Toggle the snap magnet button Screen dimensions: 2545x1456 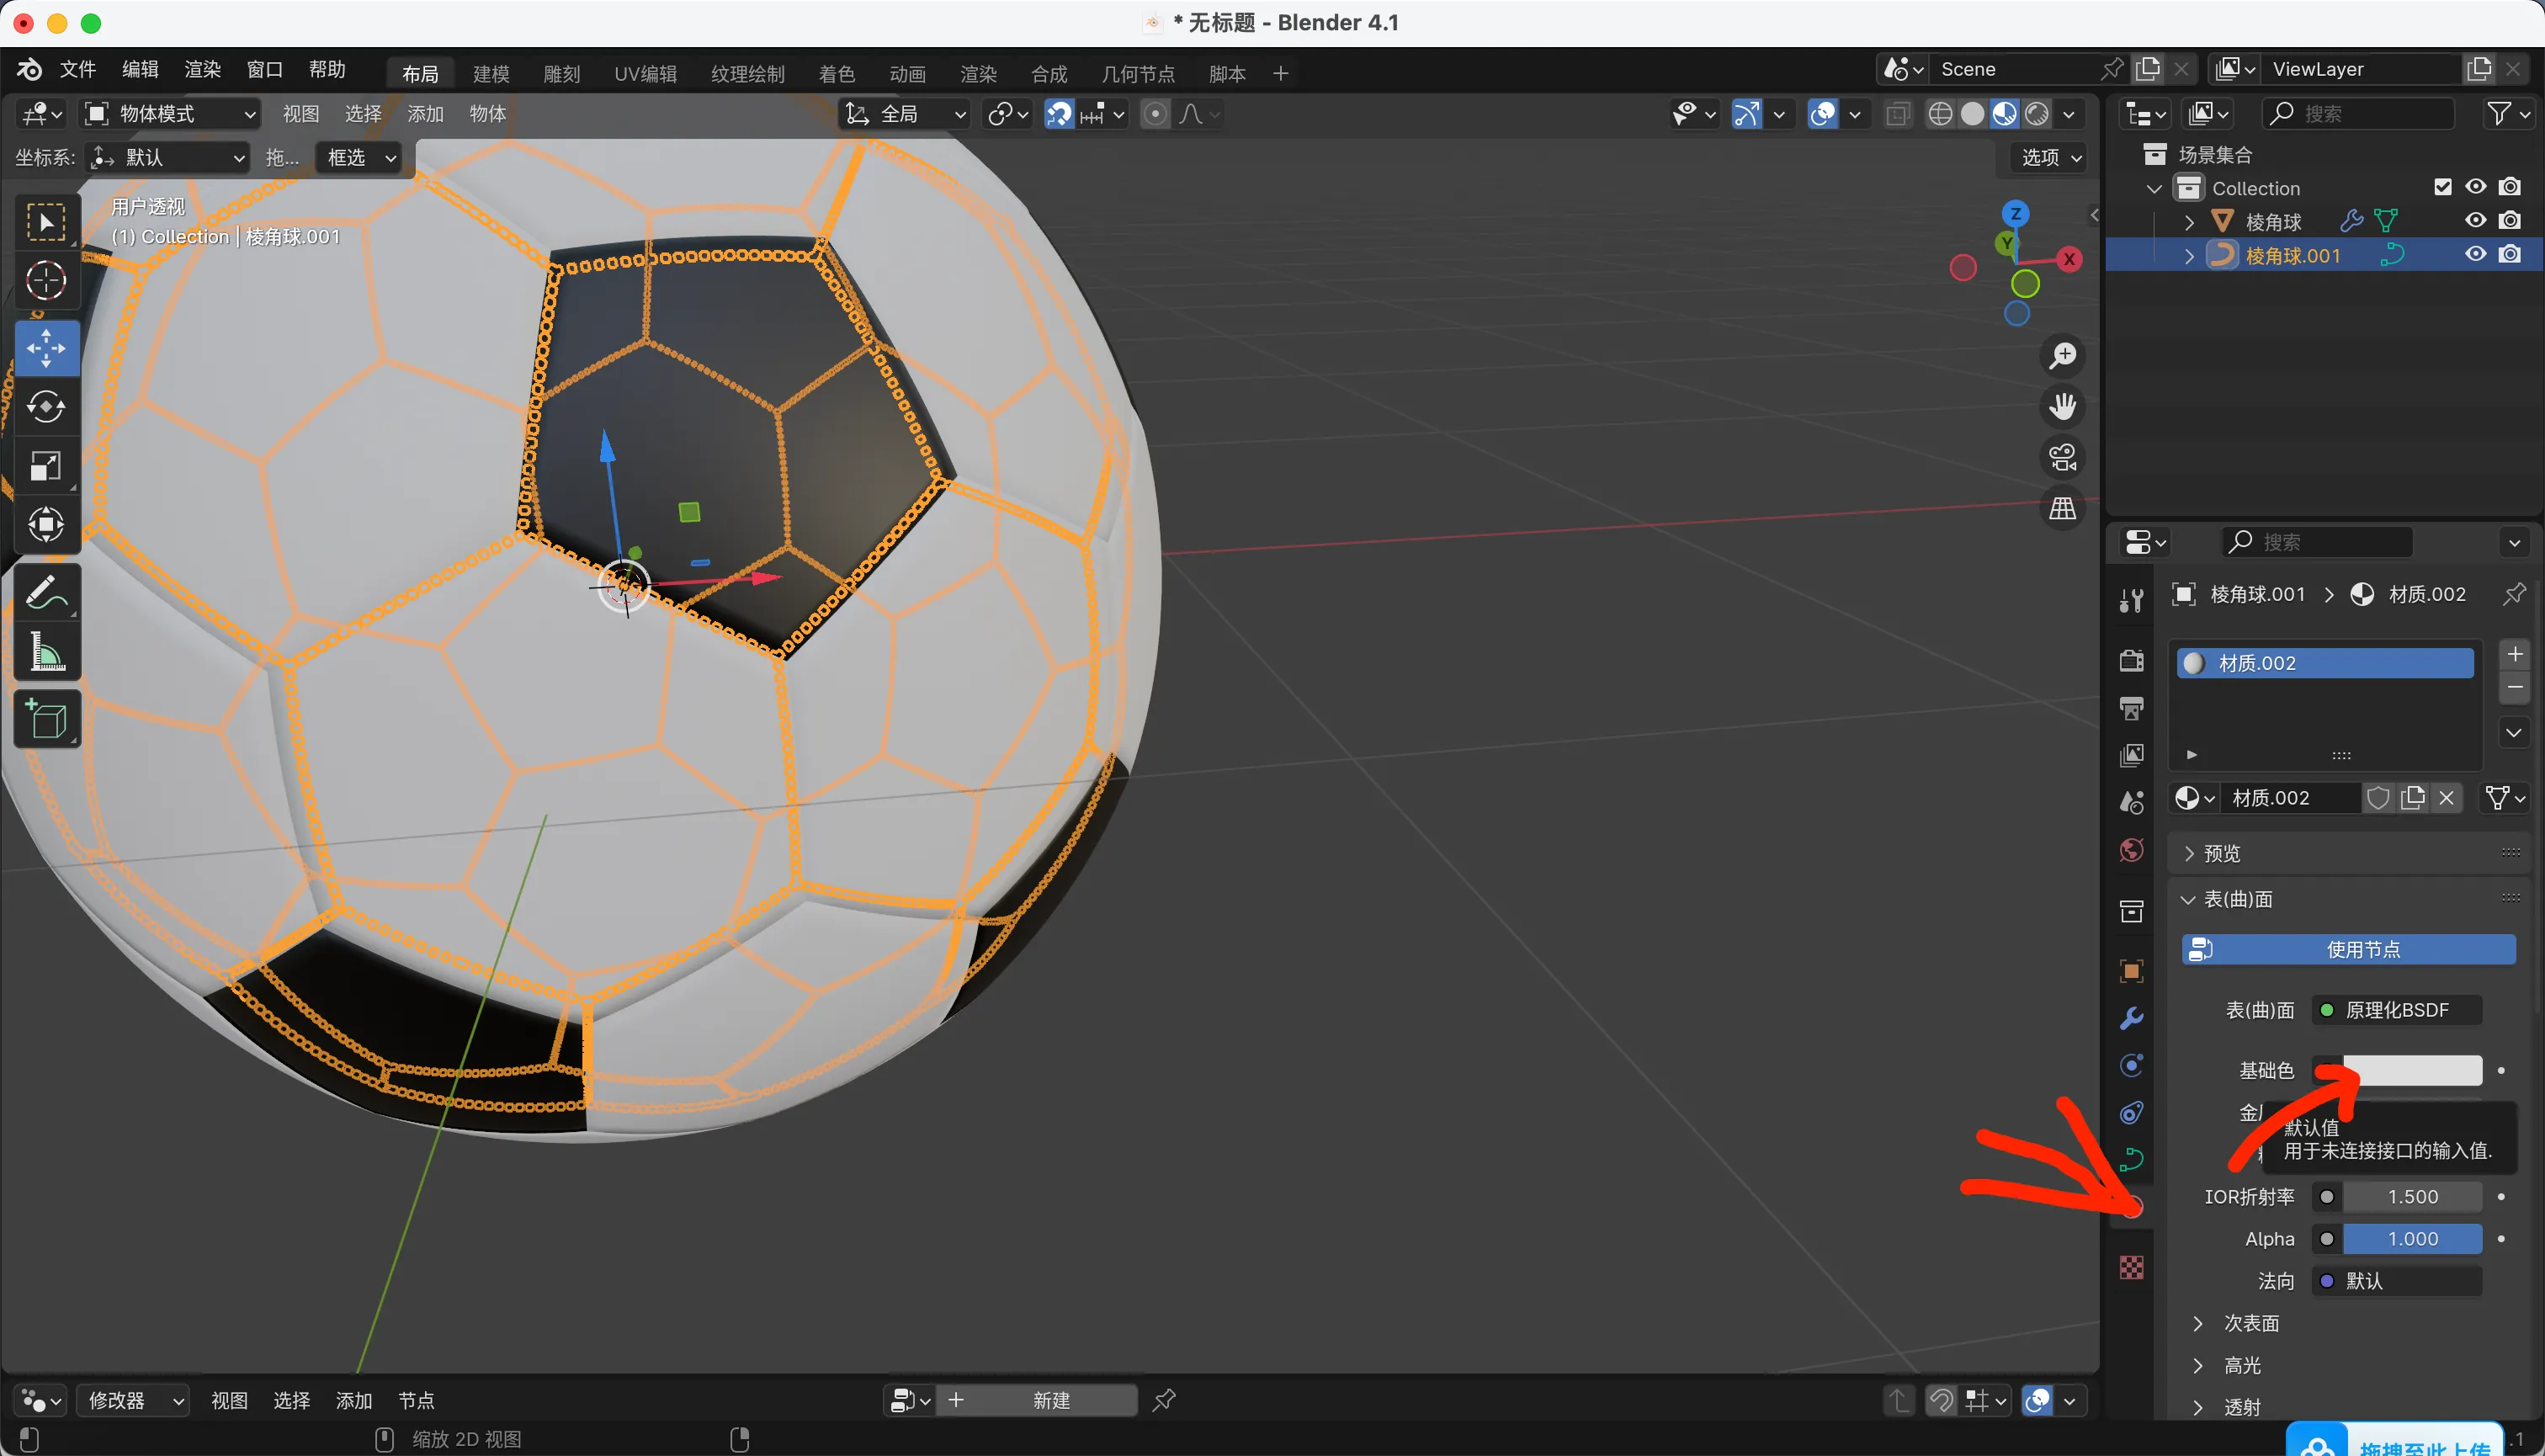(1059, 114)
